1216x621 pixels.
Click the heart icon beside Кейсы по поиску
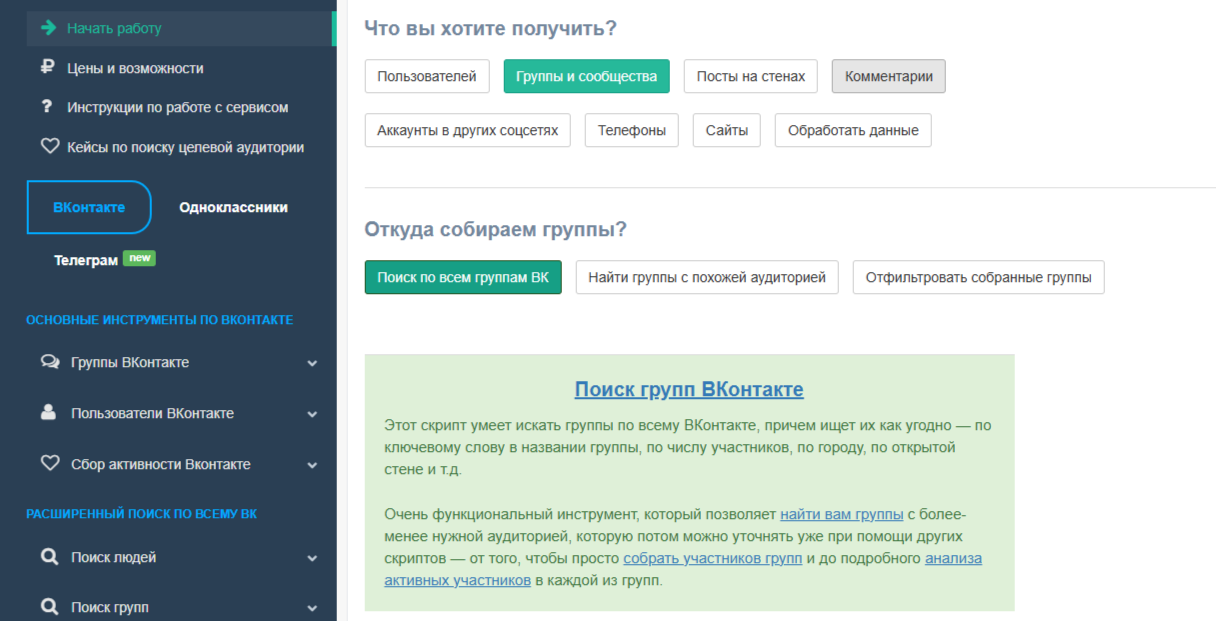point(50,147)
